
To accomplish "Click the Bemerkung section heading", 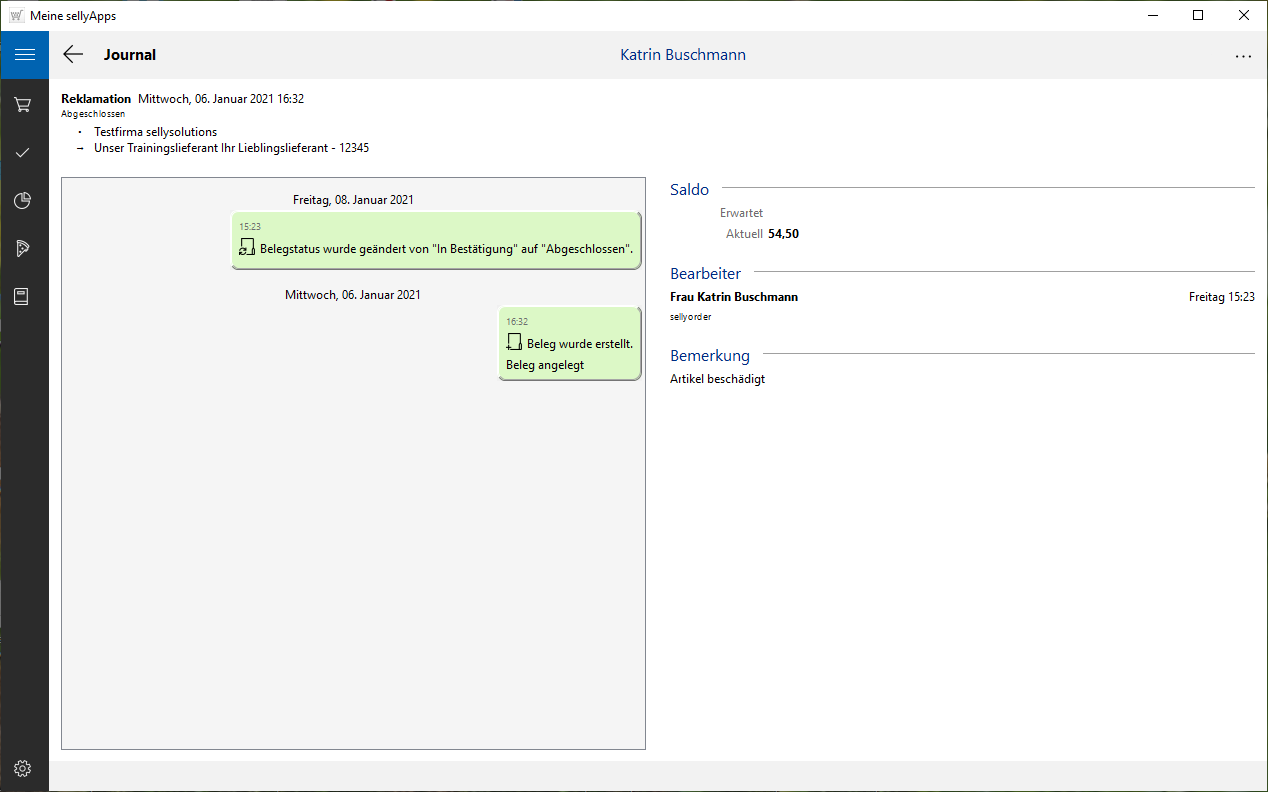I will (x=709, y=355).
